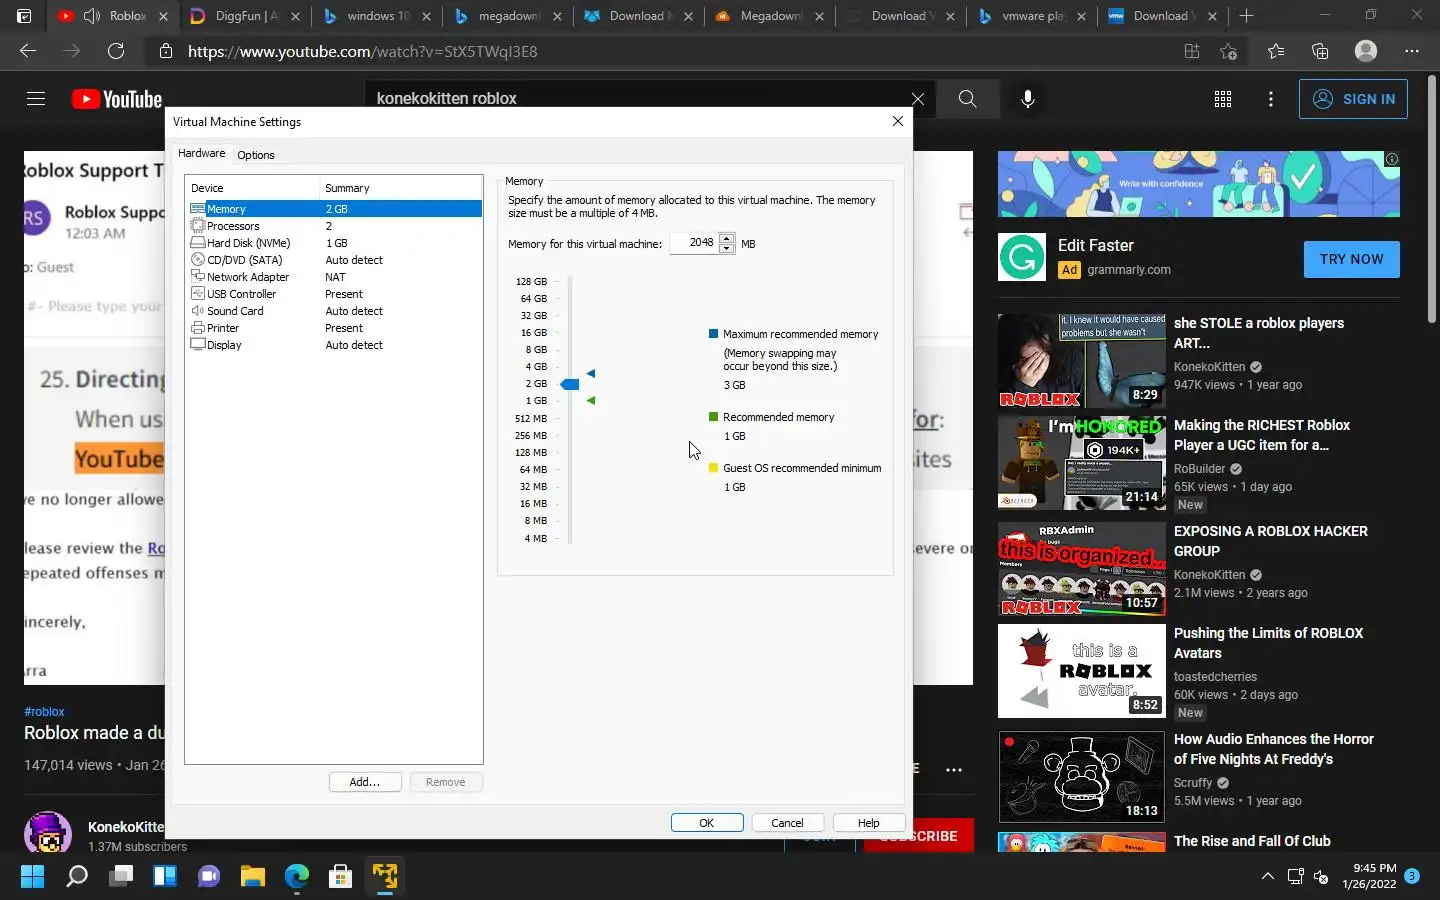
Task: Click the 8 GB memory scale label
Action: (x=536, y=349)
